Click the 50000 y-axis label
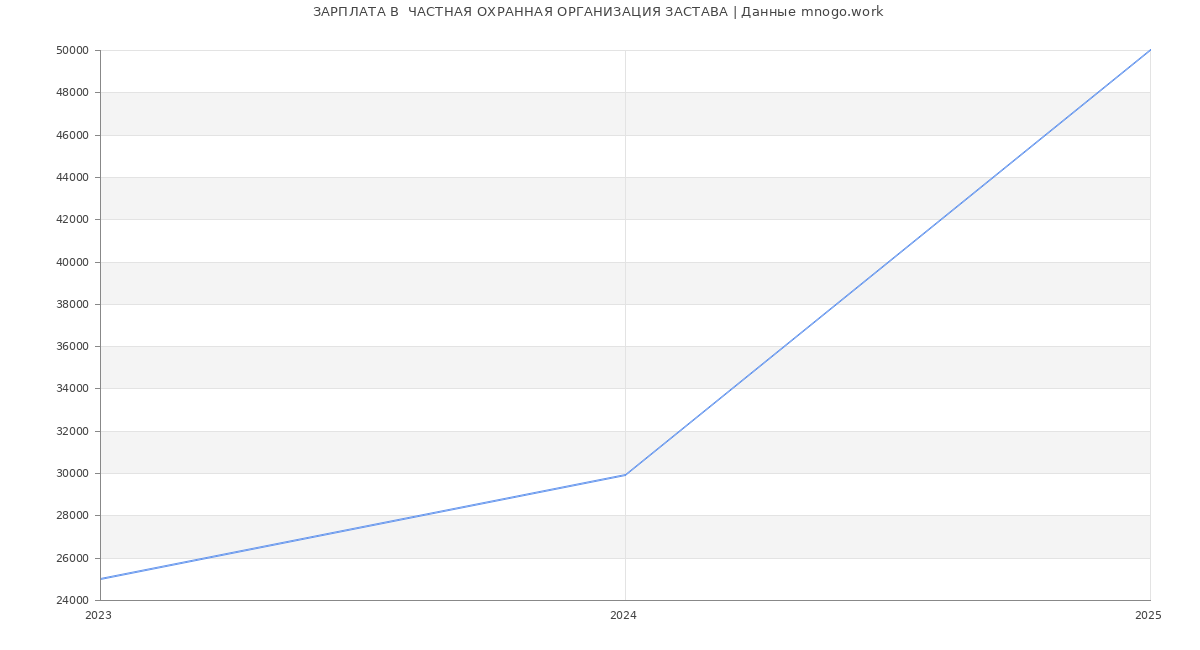The height and width of the screenshot is (650, 1200). [73, 50]
